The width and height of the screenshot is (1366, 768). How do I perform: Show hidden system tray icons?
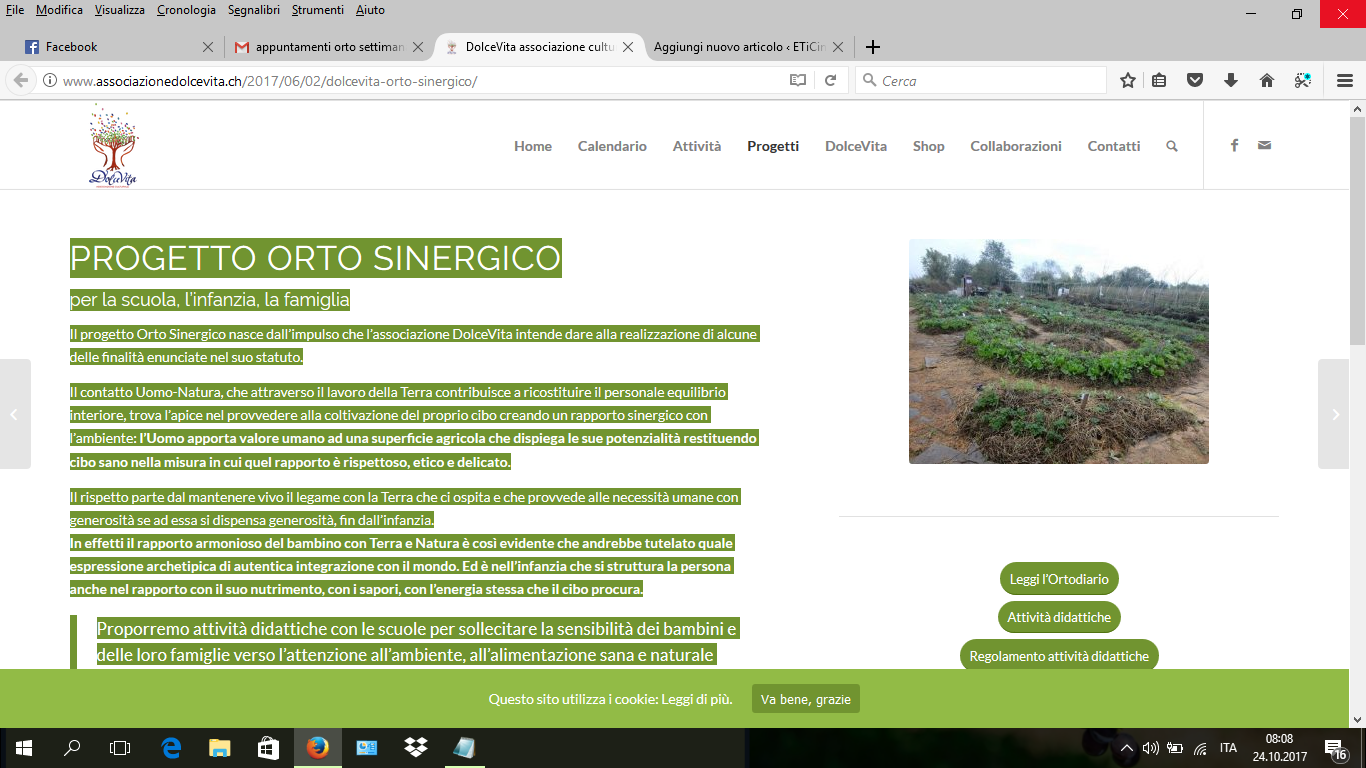pos(1126,748)
